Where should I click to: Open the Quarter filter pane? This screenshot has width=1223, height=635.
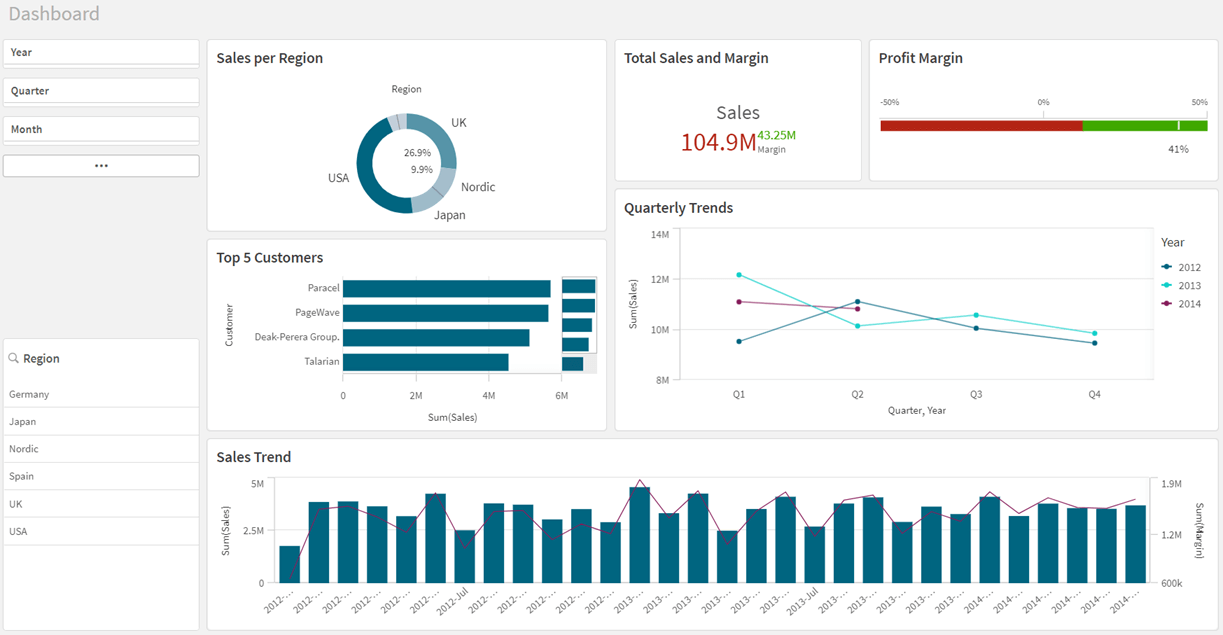coord(100,90)
